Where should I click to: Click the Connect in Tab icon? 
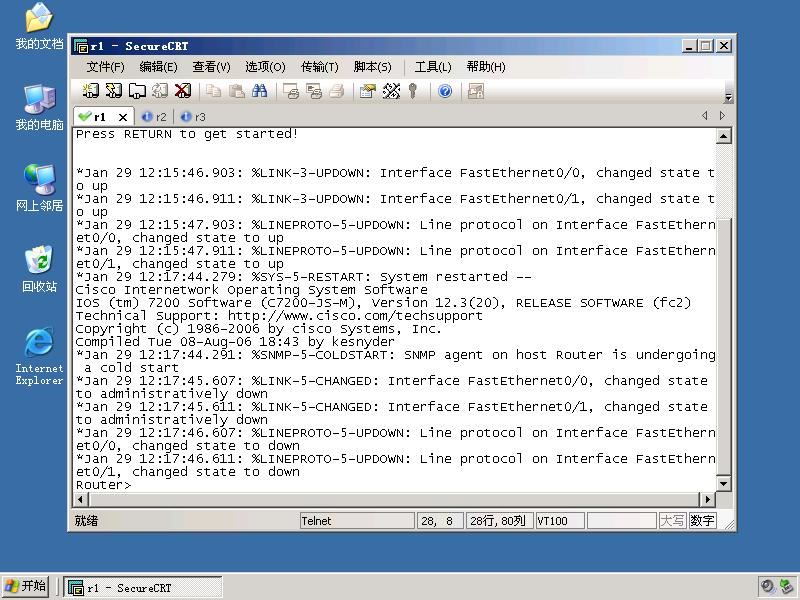coord(137,91)
